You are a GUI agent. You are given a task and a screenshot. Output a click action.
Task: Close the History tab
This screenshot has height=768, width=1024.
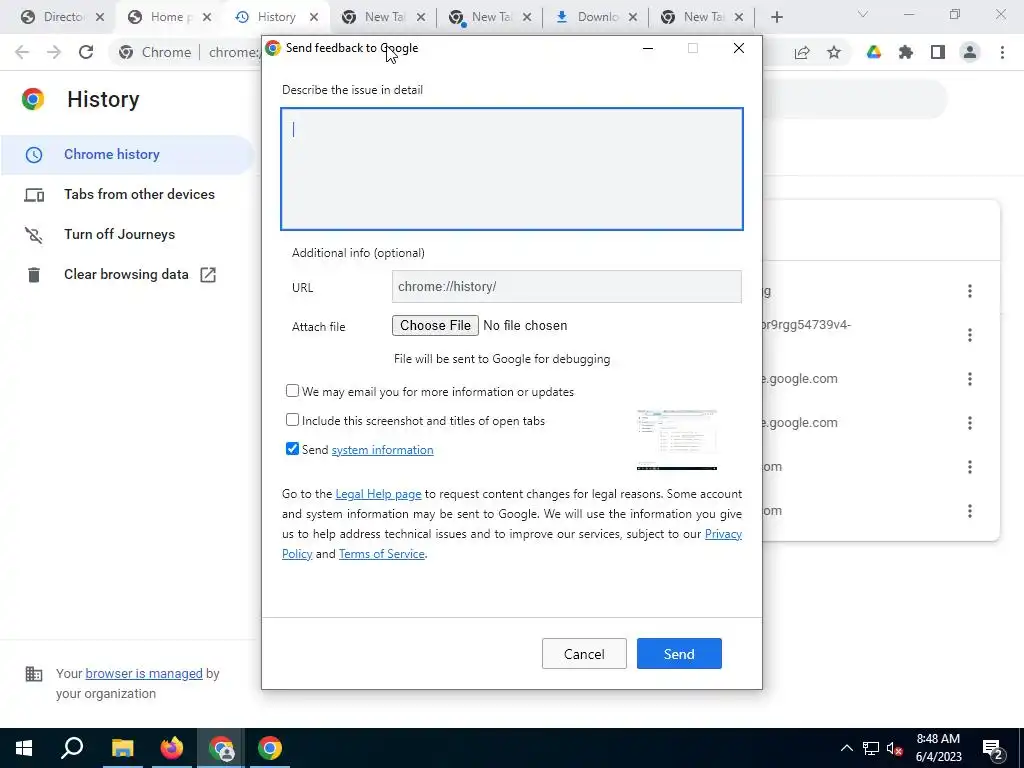point(314,17)
